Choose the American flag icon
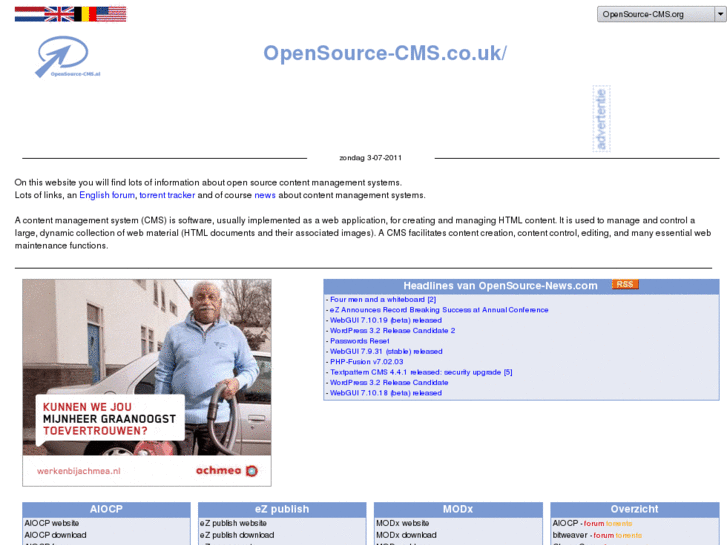The height and width of the screenshot is (545, 727). [111, 14]
